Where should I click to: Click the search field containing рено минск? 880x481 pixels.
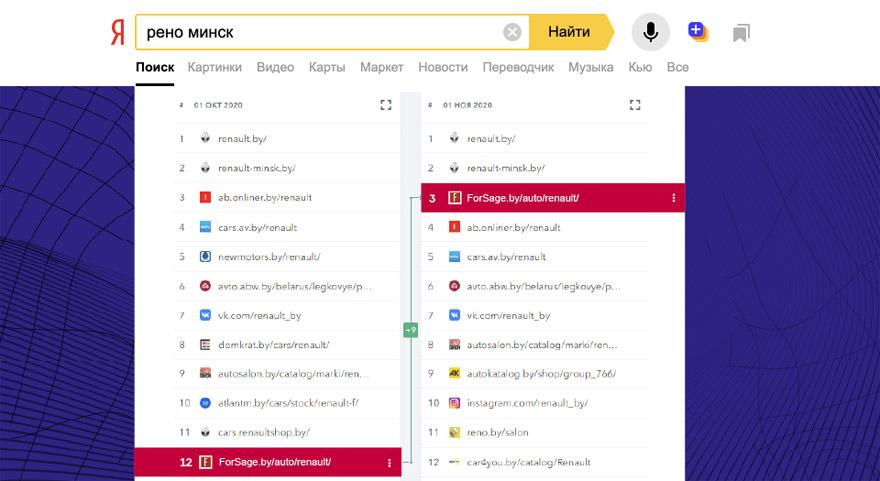320,33
